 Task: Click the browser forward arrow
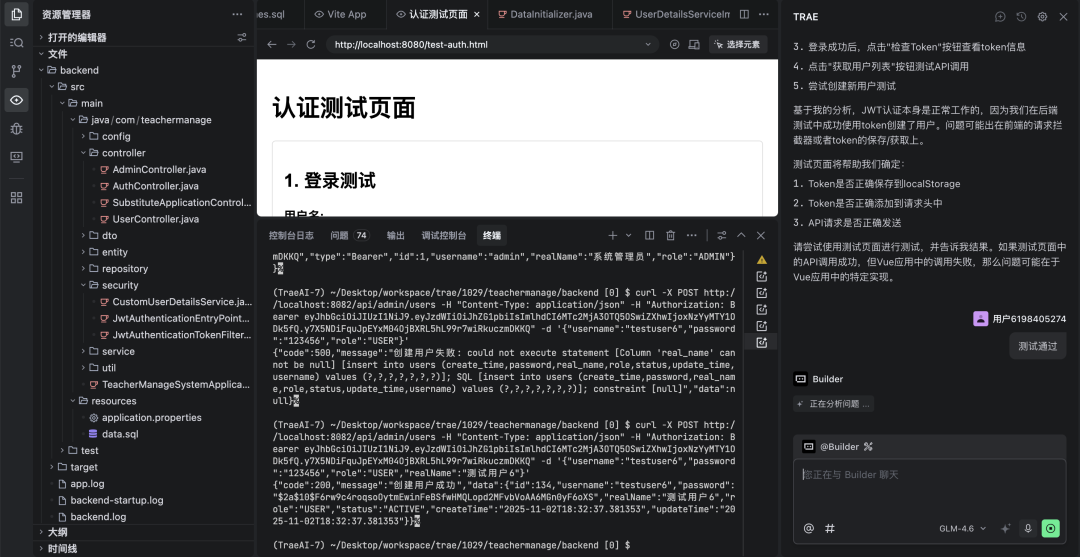pos(291,44)
